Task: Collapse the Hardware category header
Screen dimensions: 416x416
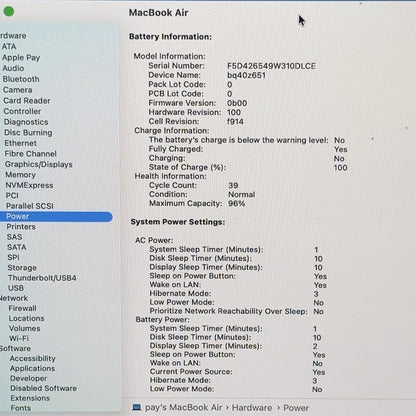Action: click(x=13, y=36)
